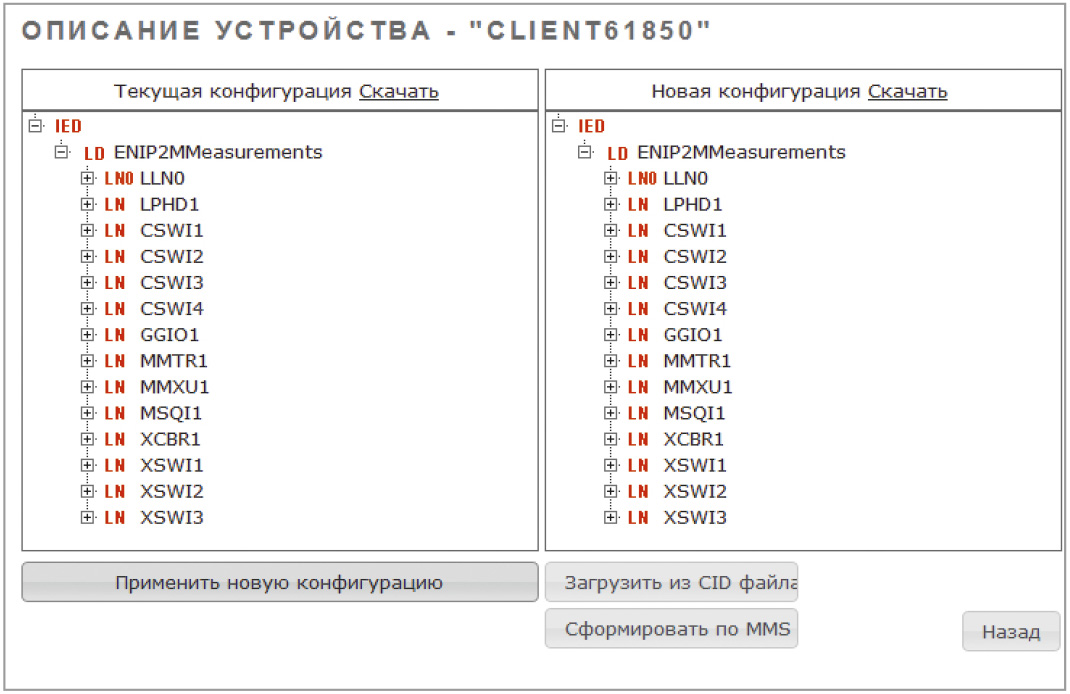Collapse the IED node in current configuration
1070x694 pixels.
pos(35,126)
